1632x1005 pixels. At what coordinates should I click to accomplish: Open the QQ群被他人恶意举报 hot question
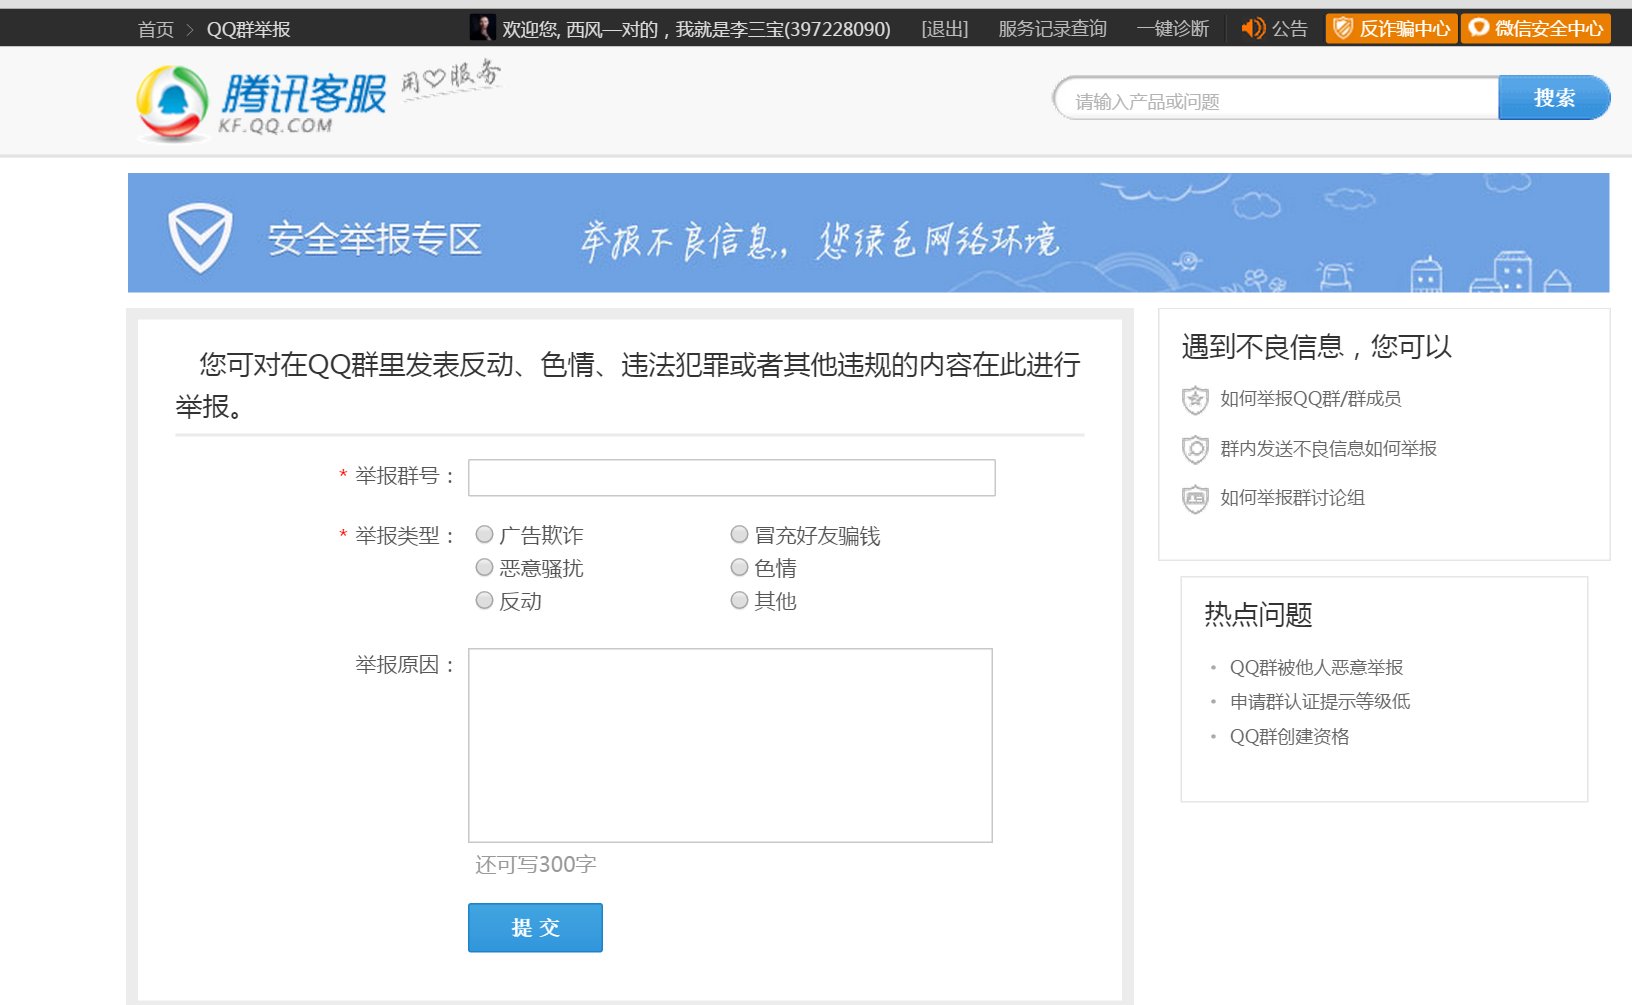click(1316, 667)
